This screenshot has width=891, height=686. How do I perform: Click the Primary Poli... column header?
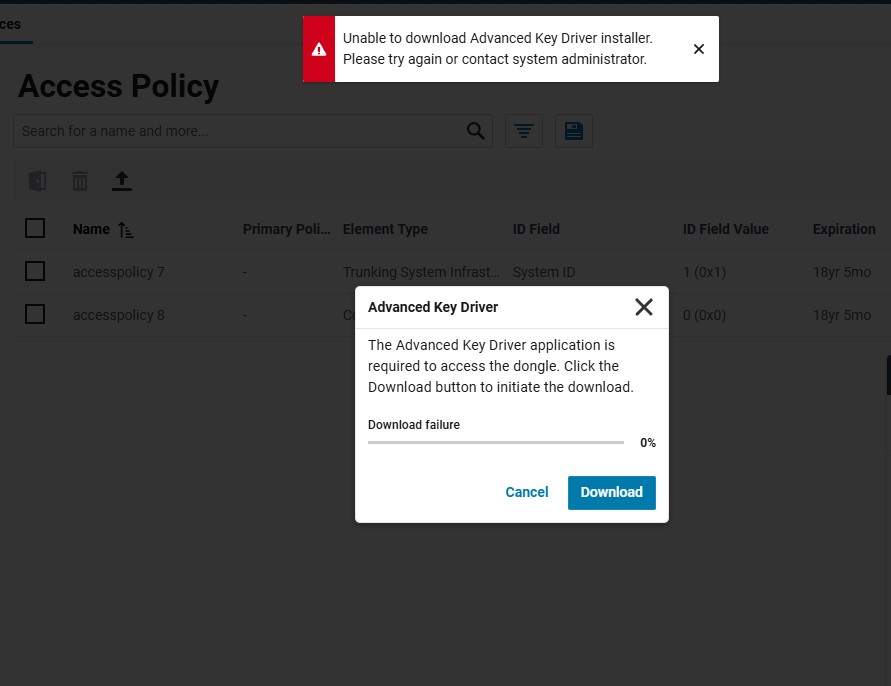pyautogui.click(x=286, y=229)
